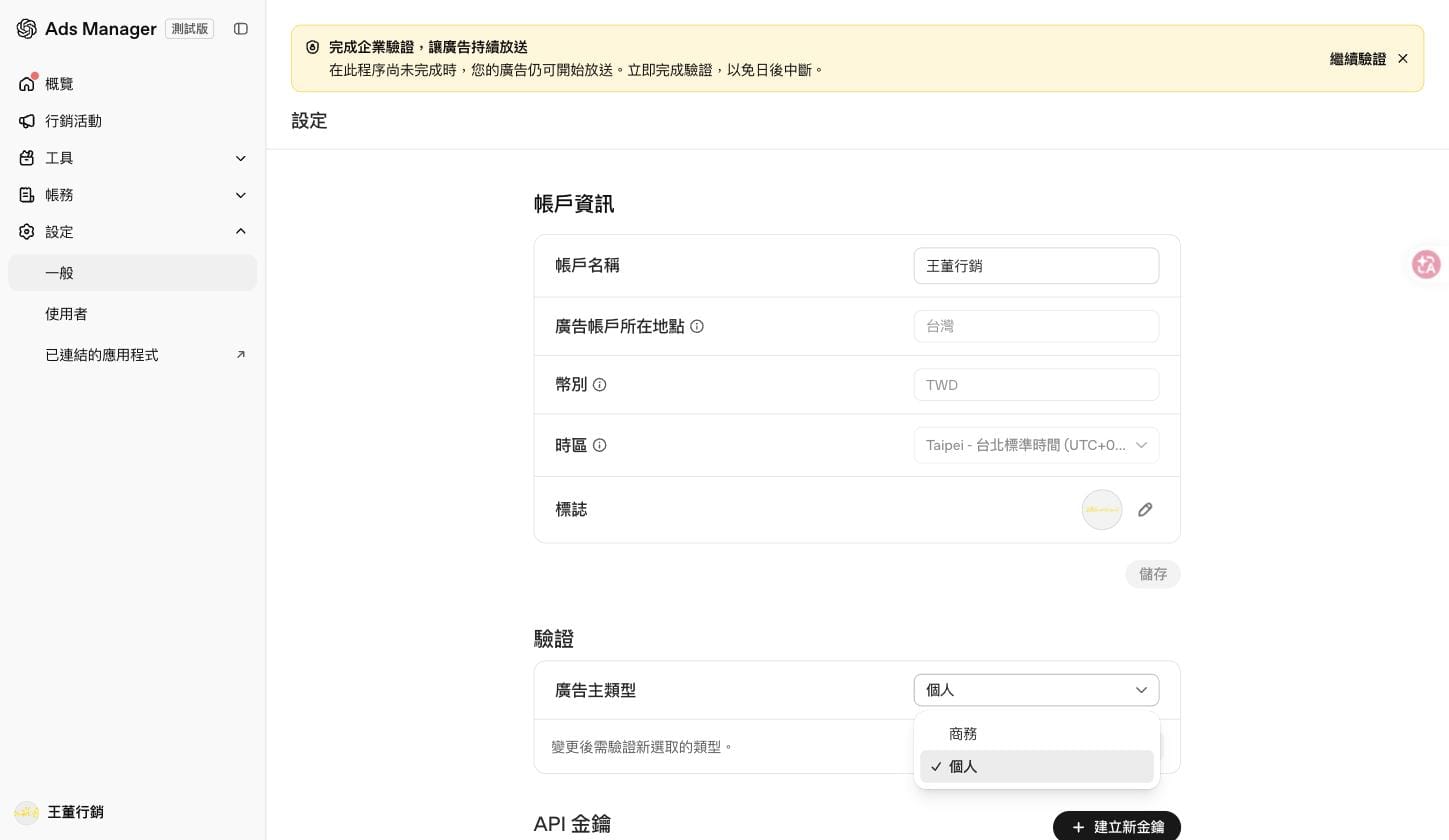Open the 時區 Taipei dropdown
The image size is (1449, 840).
[1036, 445]
